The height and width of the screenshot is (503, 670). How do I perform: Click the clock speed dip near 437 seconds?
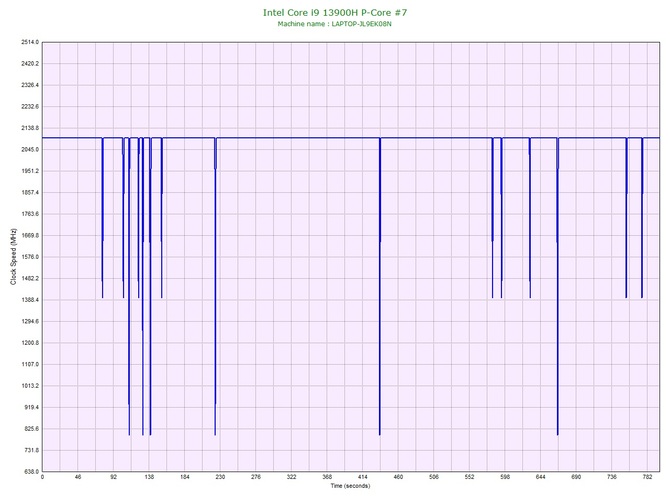point(380,286)
